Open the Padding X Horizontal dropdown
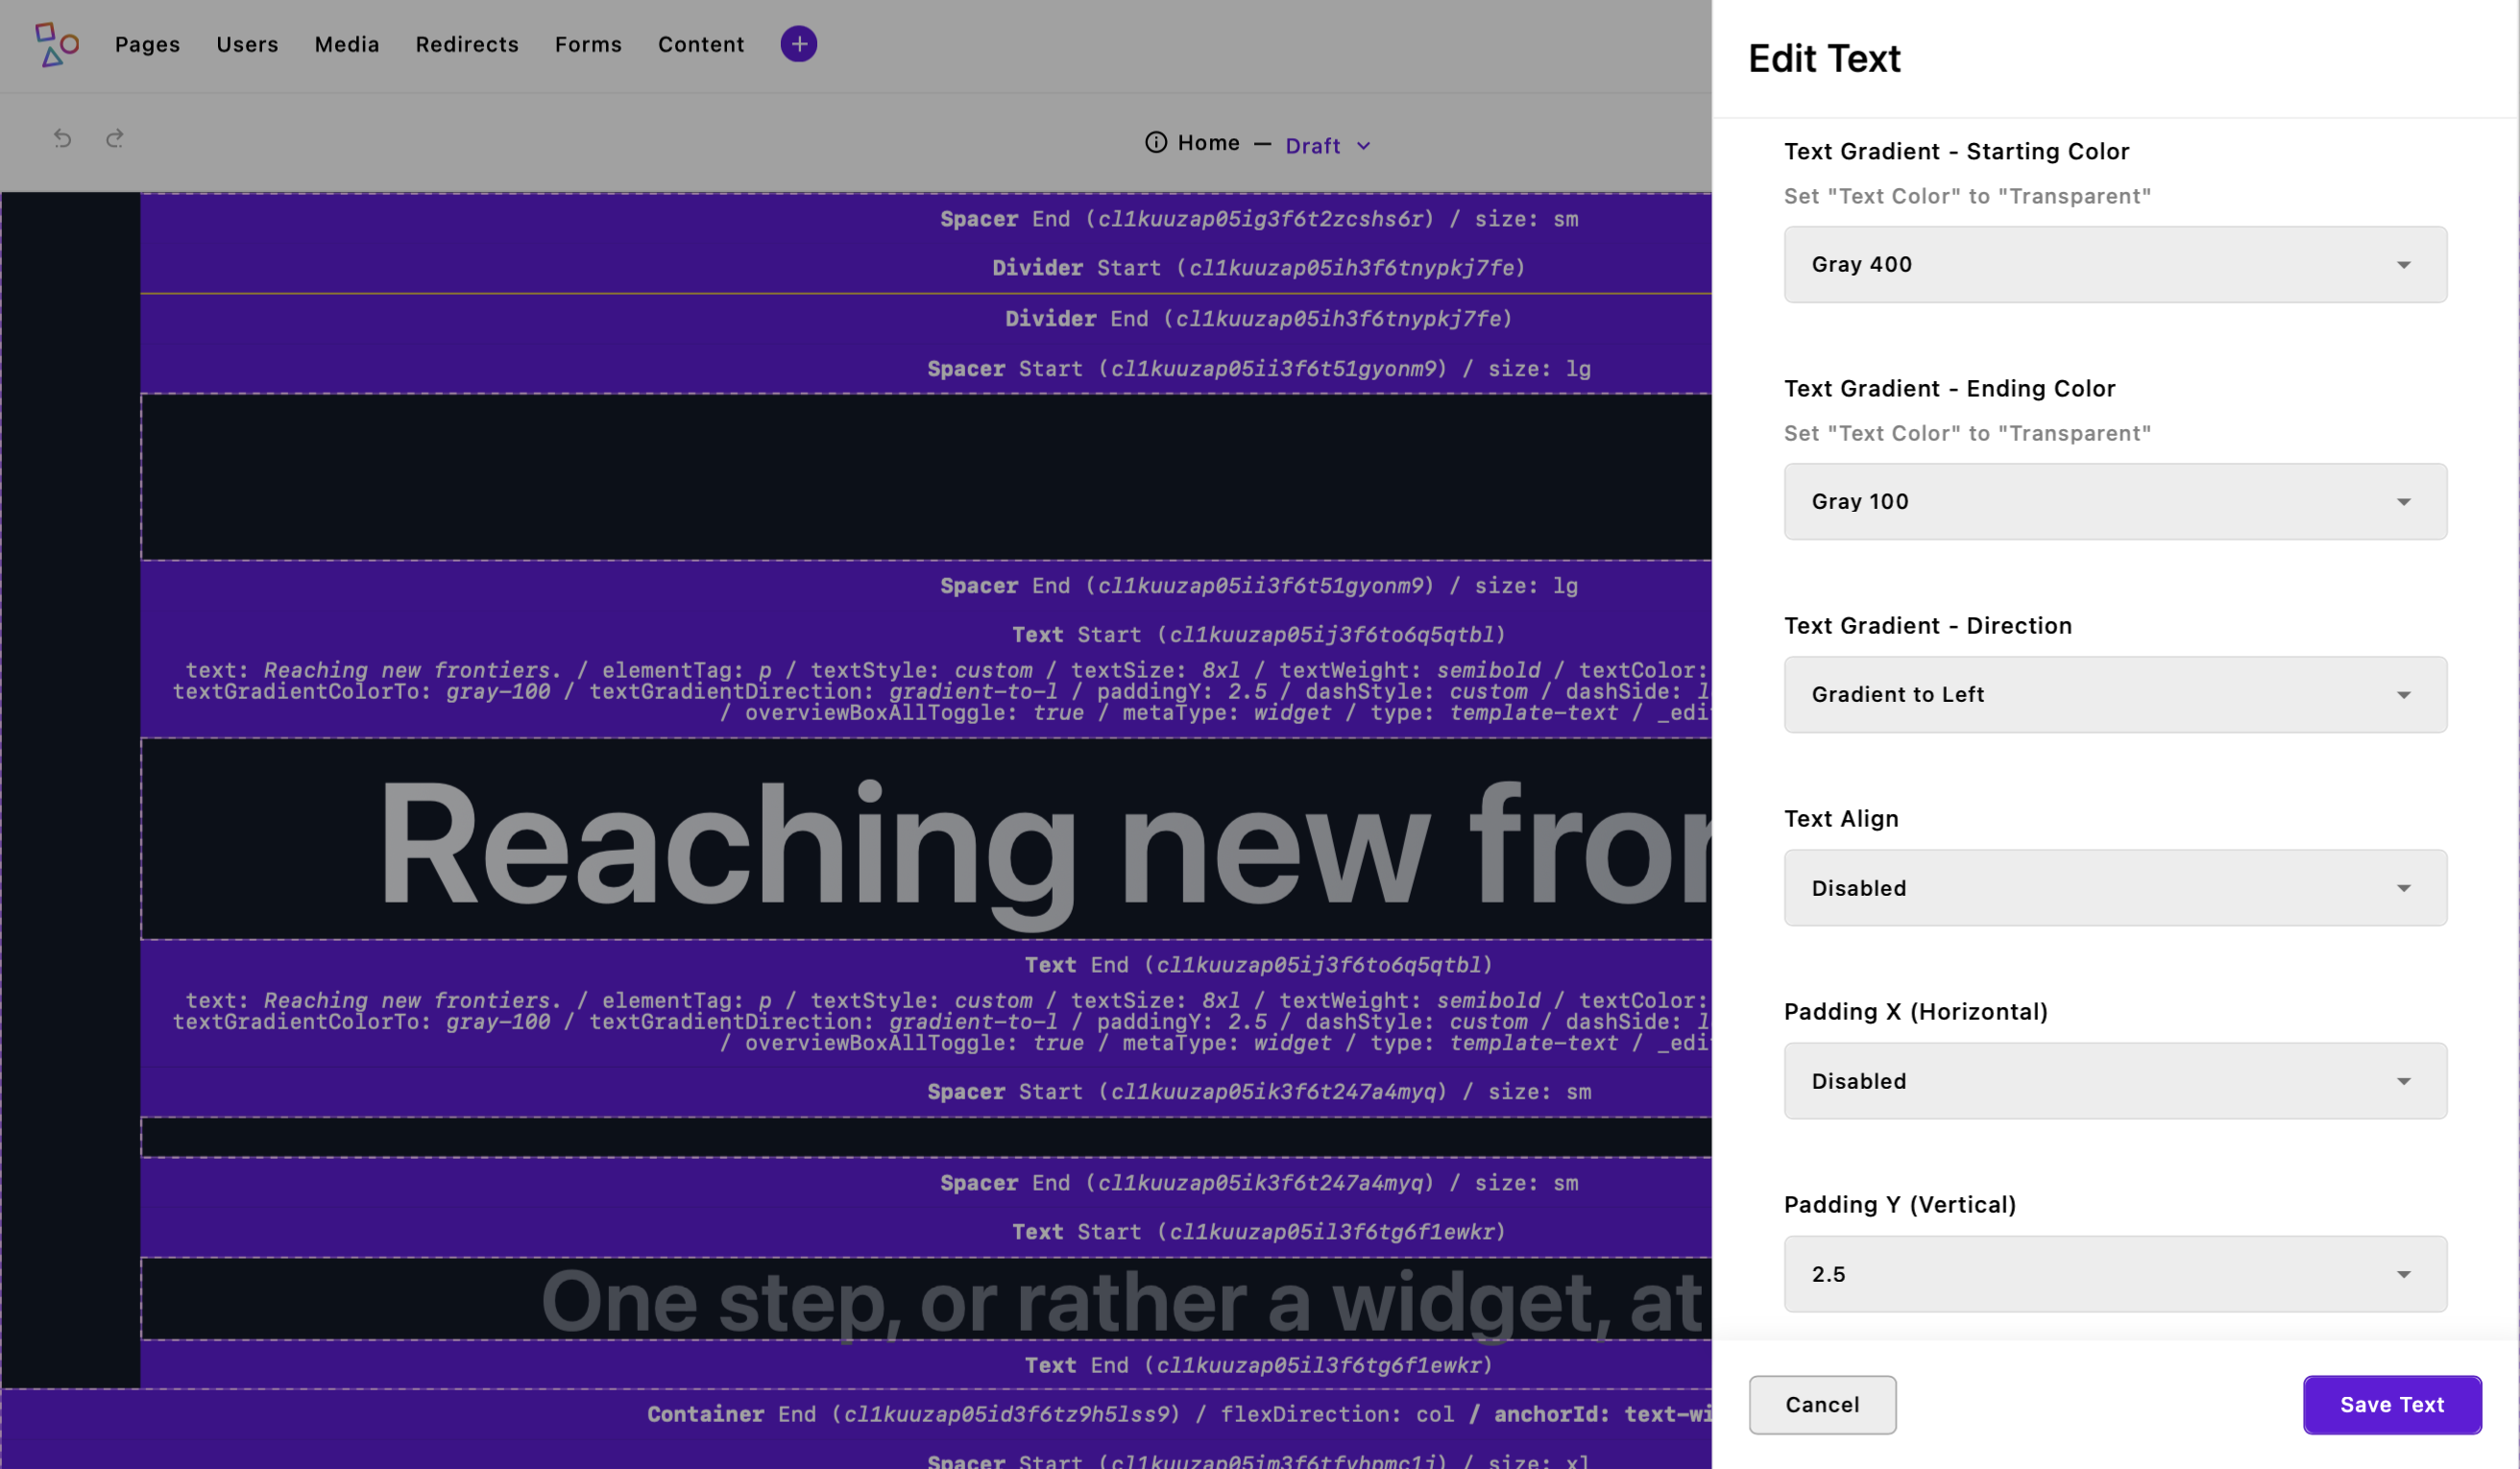The image size is (2520, 1469). click(2114, 1080)
